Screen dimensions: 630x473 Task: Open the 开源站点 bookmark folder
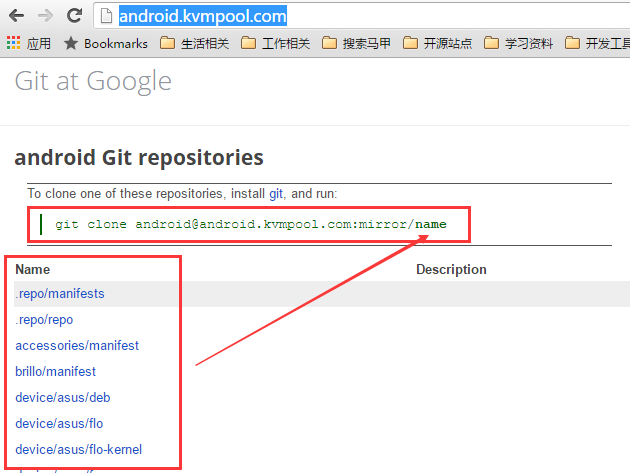pos(438,43)
